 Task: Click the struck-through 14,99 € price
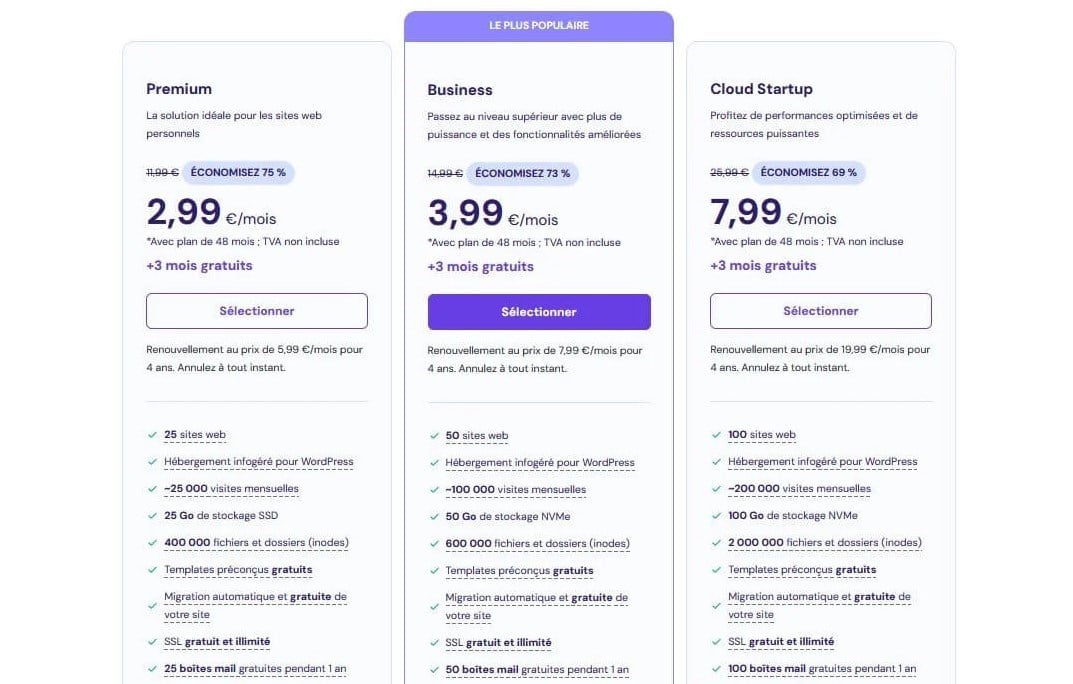point(445,174)
